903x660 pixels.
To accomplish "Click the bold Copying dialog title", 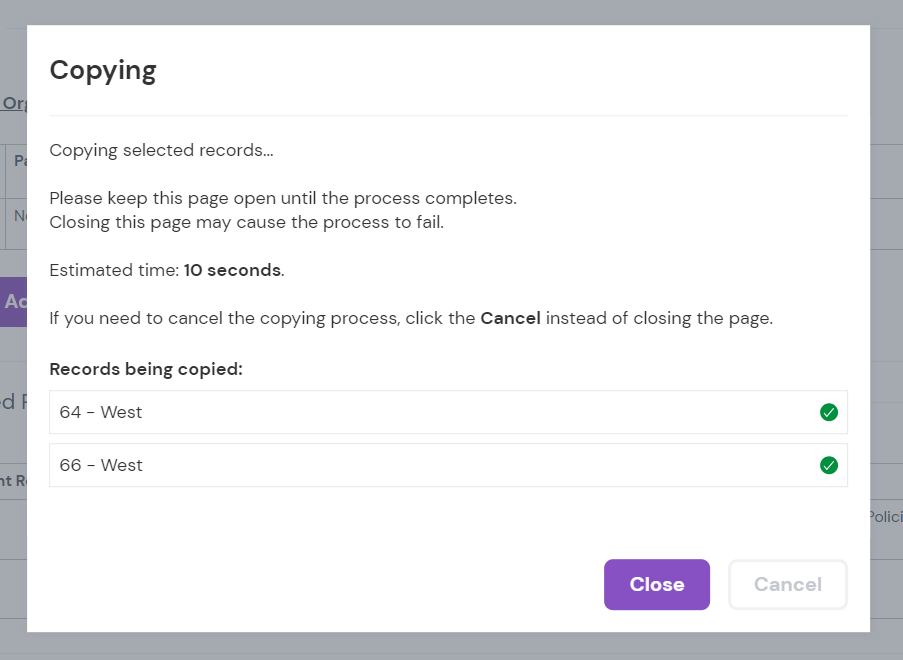I will pos(102,70).
